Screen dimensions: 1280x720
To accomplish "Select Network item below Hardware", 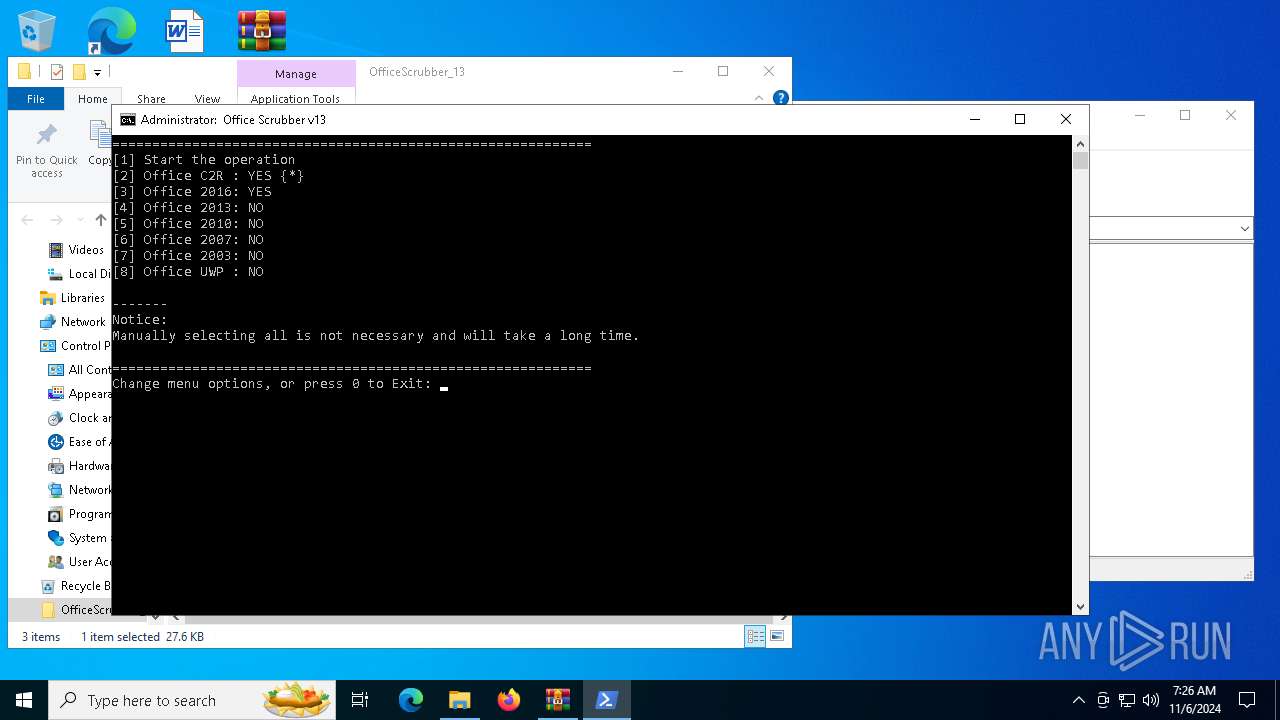I will [x=80, y=490].
